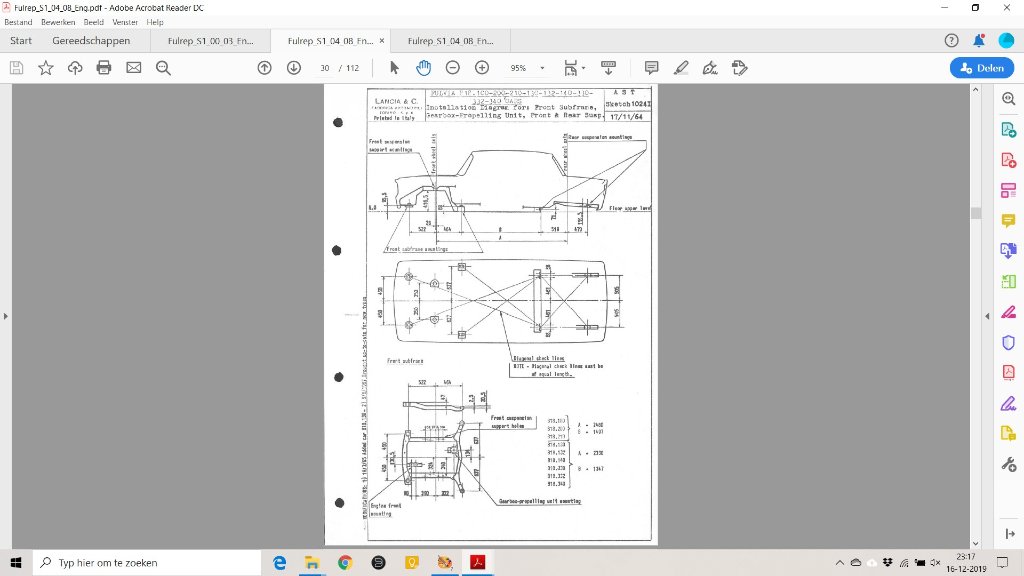This screenshot has width=1024, height=576.
Task: Expand the left navigation pane
Action: coord(5,316)
